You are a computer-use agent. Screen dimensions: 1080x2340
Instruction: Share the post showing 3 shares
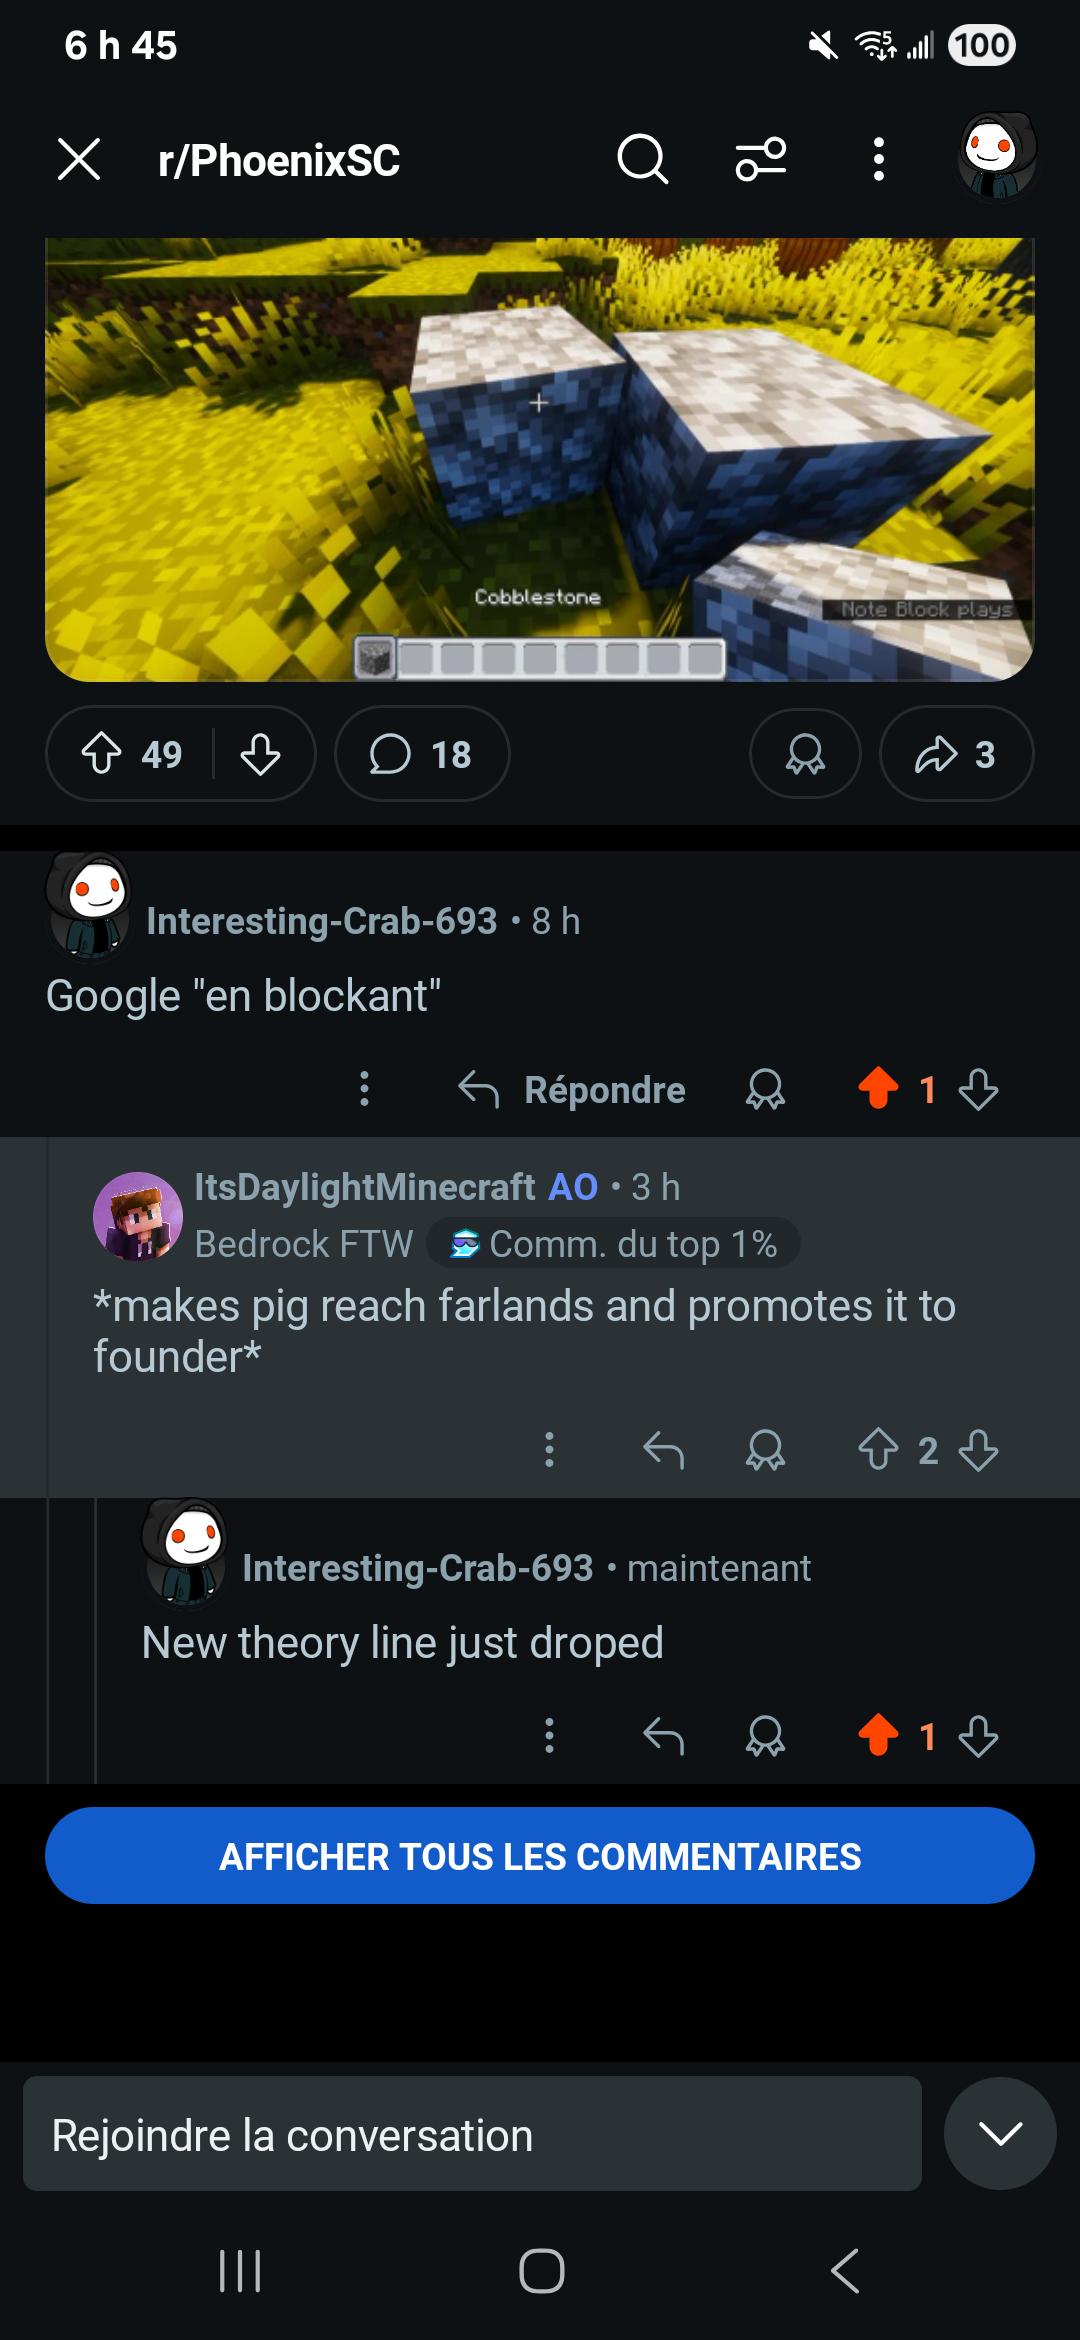coord(956,754)
